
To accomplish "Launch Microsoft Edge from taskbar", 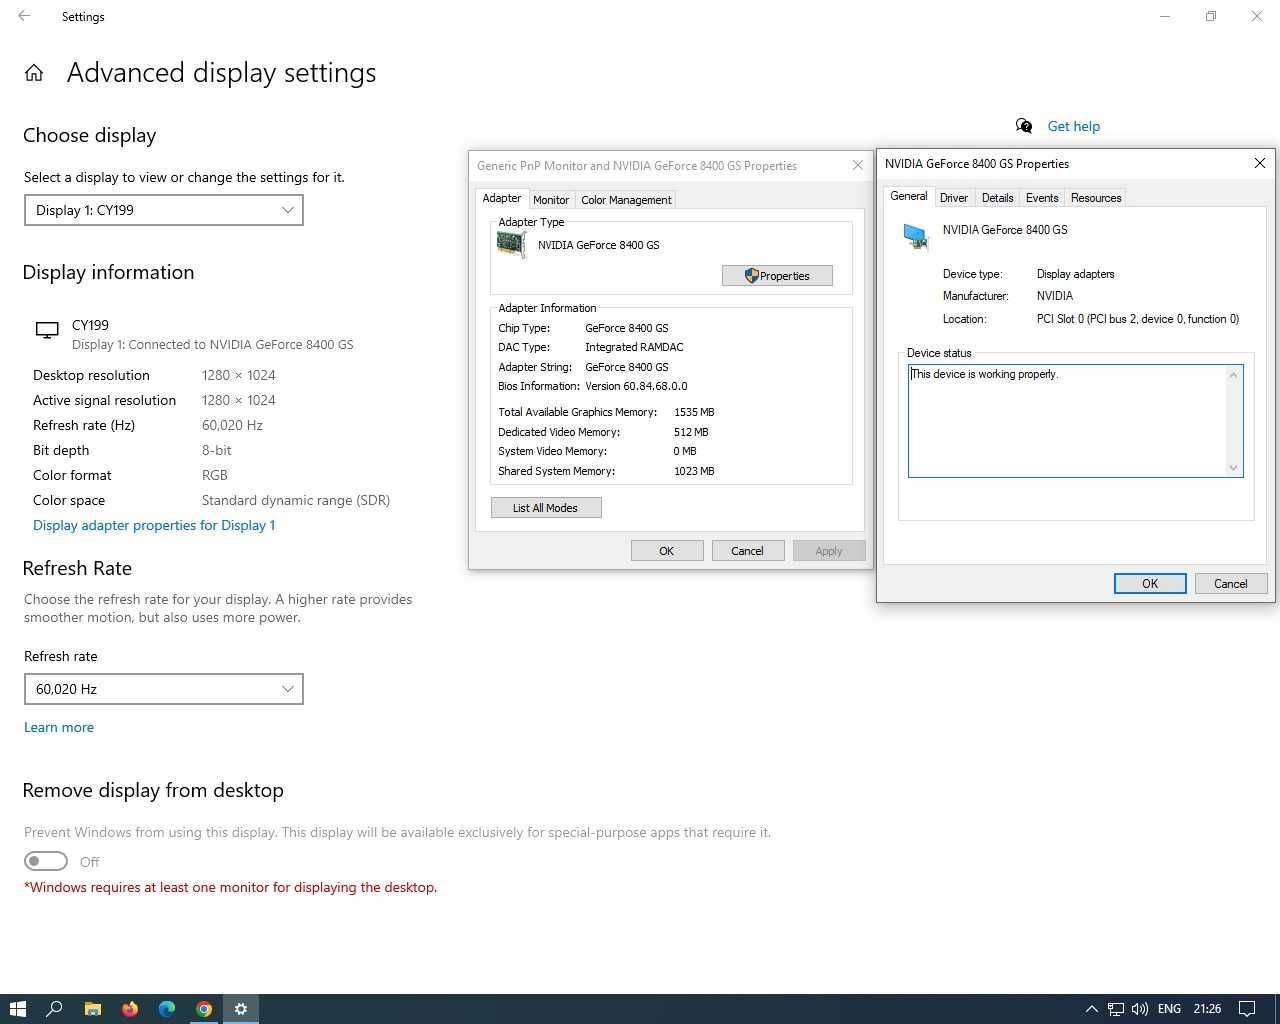I will (167, 1009).
